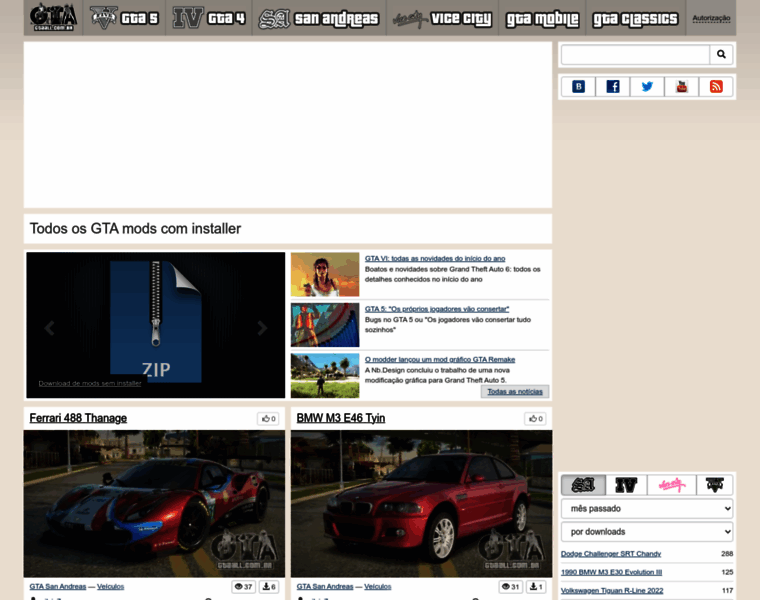Open the GTA Classics section

(635, 18)
